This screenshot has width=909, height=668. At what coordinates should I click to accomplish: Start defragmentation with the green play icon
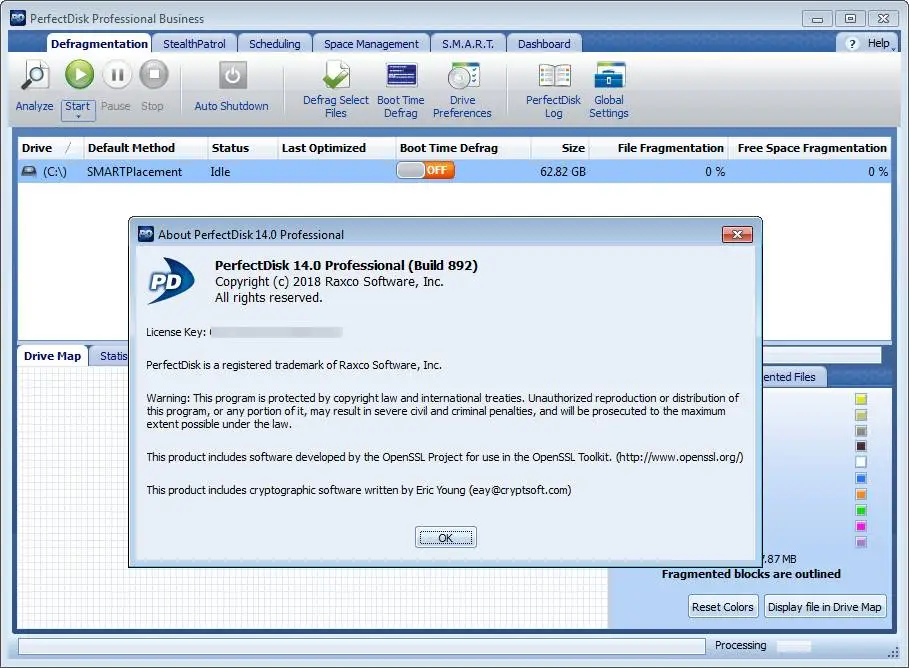tap(79, 74)
